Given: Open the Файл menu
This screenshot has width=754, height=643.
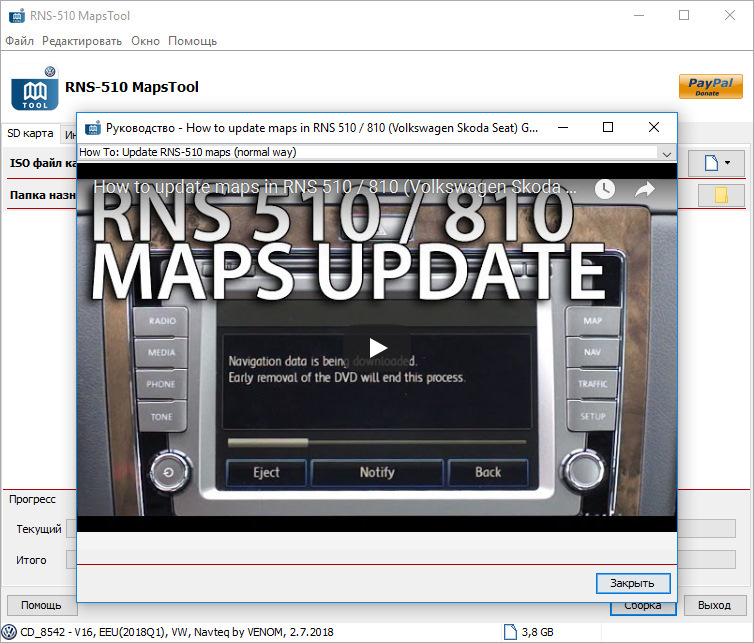Looking at the screenshot, I should pos(19,41).
